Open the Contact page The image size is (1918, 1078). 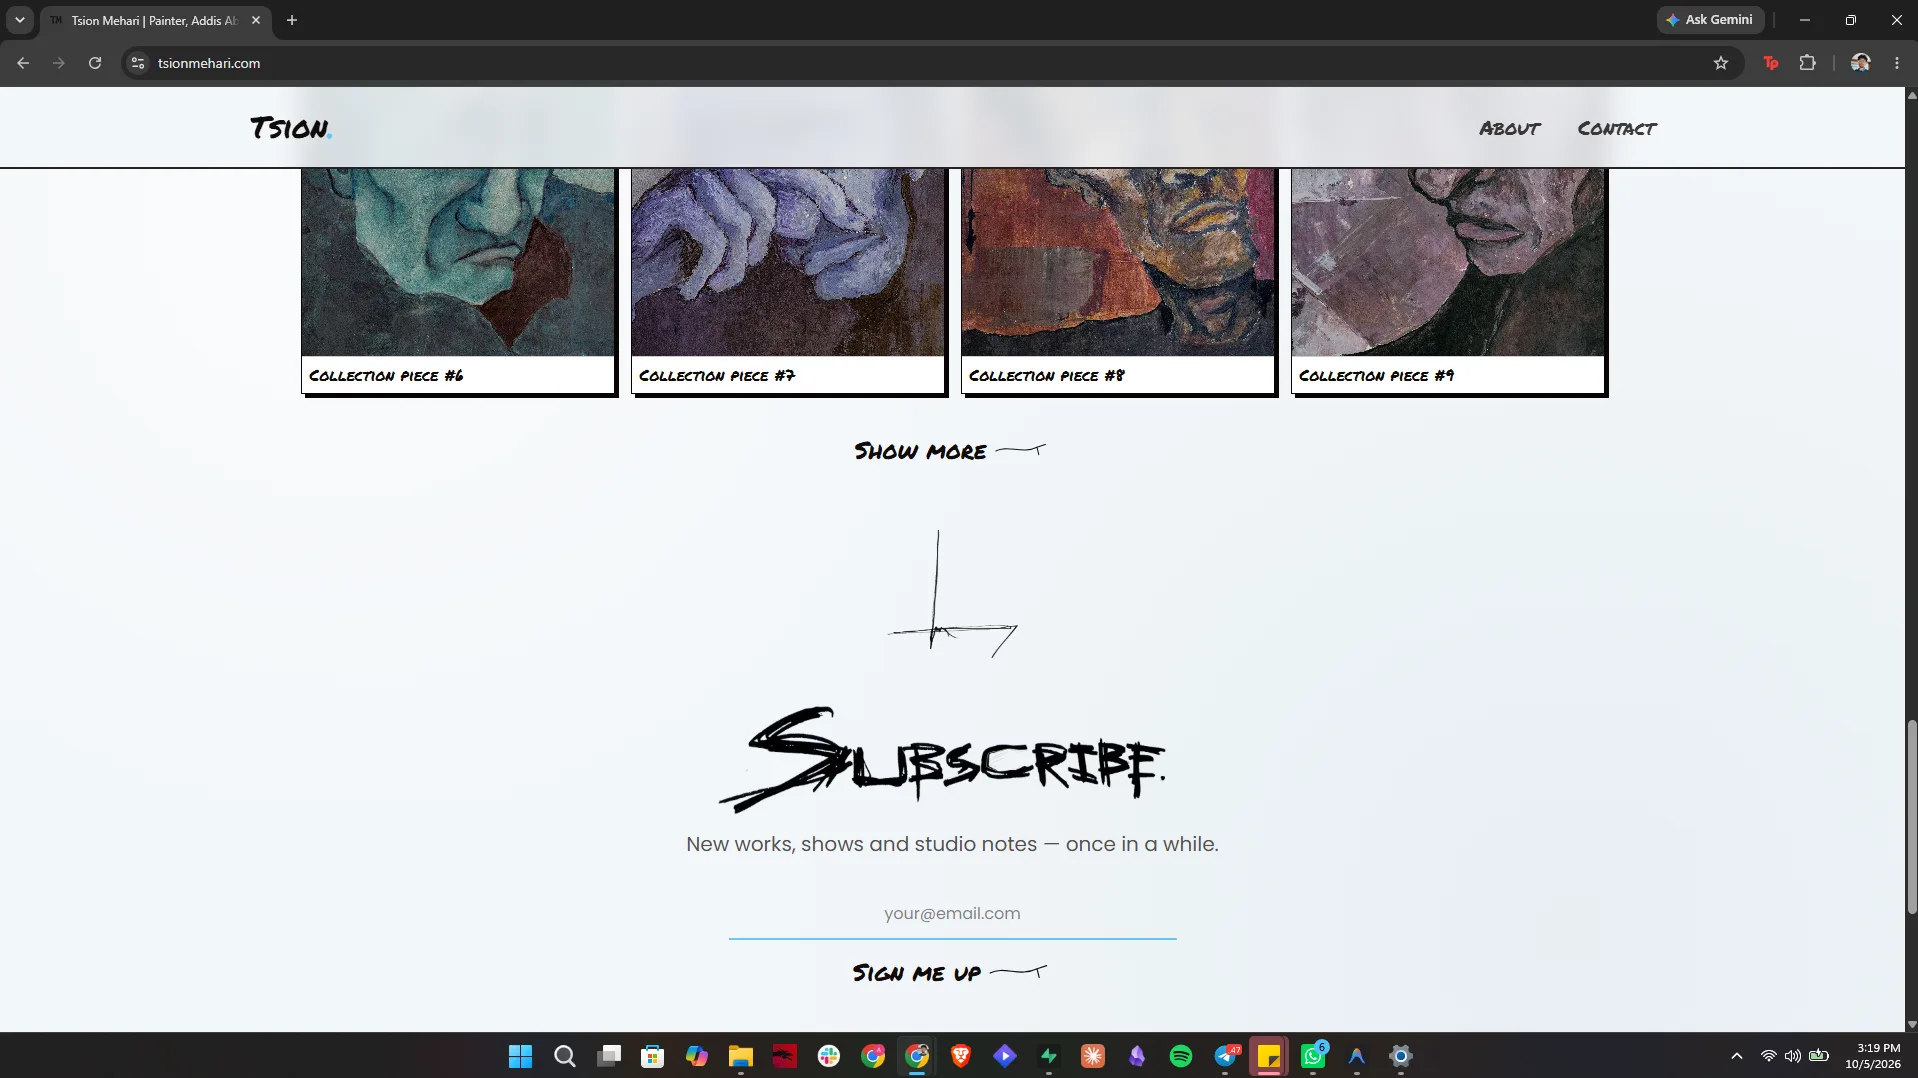(1617, 128)
